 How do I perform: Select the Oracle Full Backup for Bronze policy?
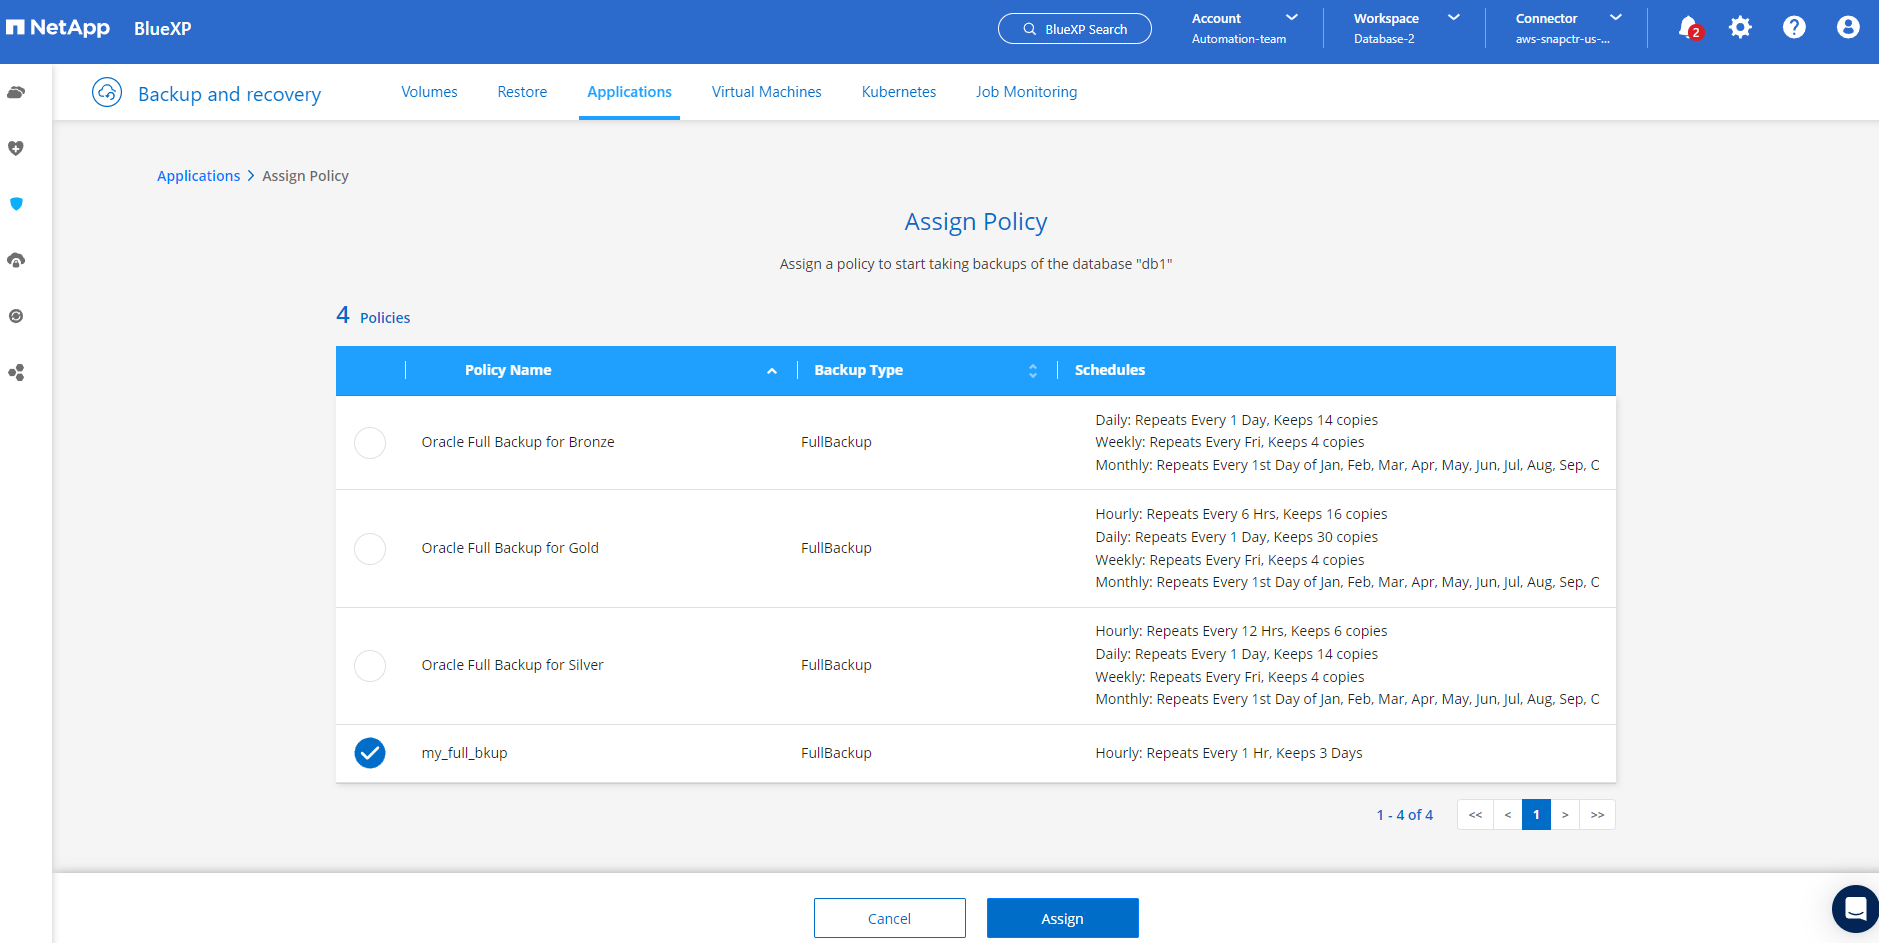(x=370, y=443)
